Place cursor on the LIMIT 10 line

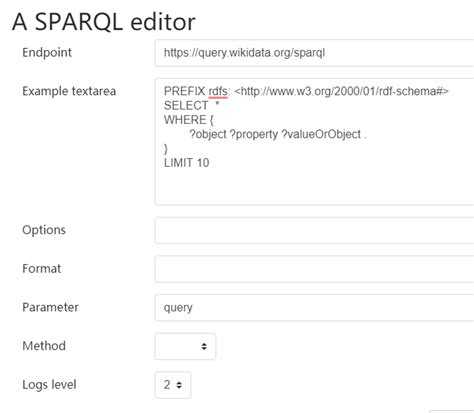coord(187,163)
